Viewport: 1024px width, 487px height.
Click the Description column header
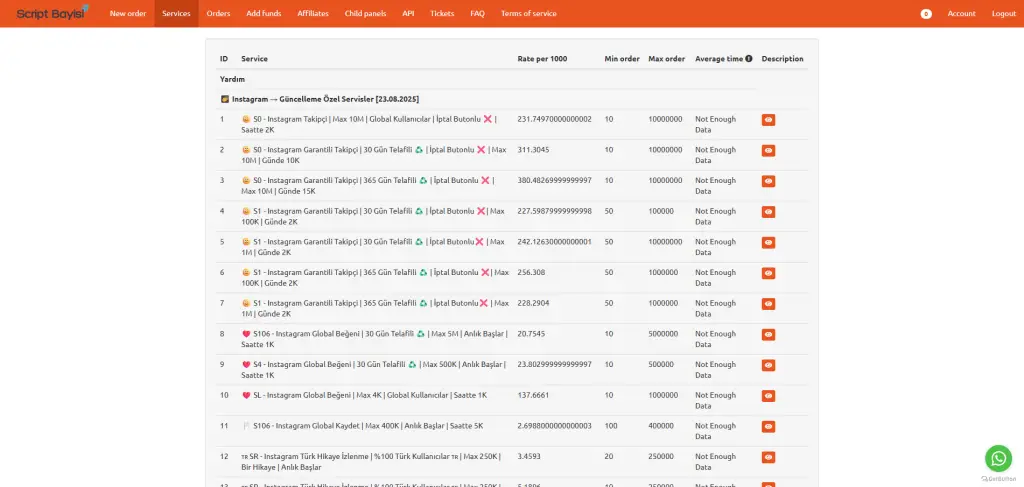(x=782, y=59)
